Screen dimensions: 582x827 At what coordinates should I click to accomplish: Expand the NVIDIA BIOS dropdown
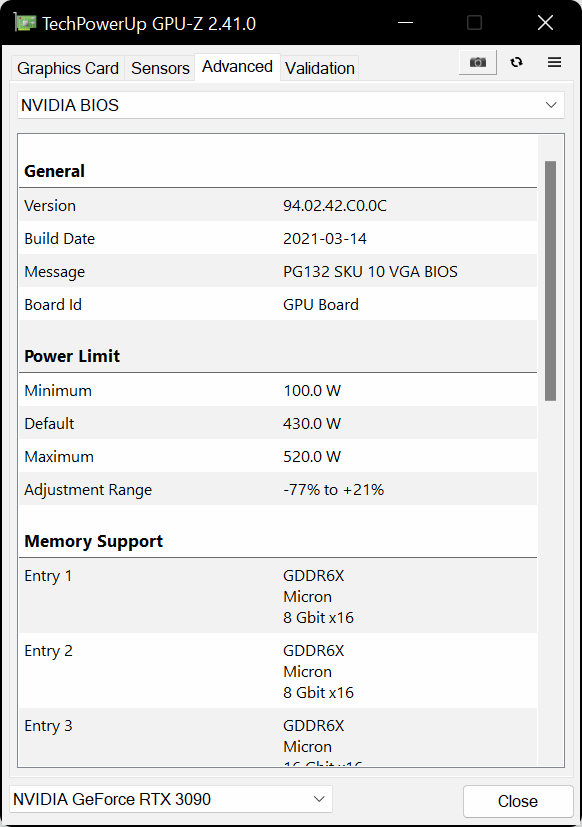pyautogui.click(x=291, y=105)
